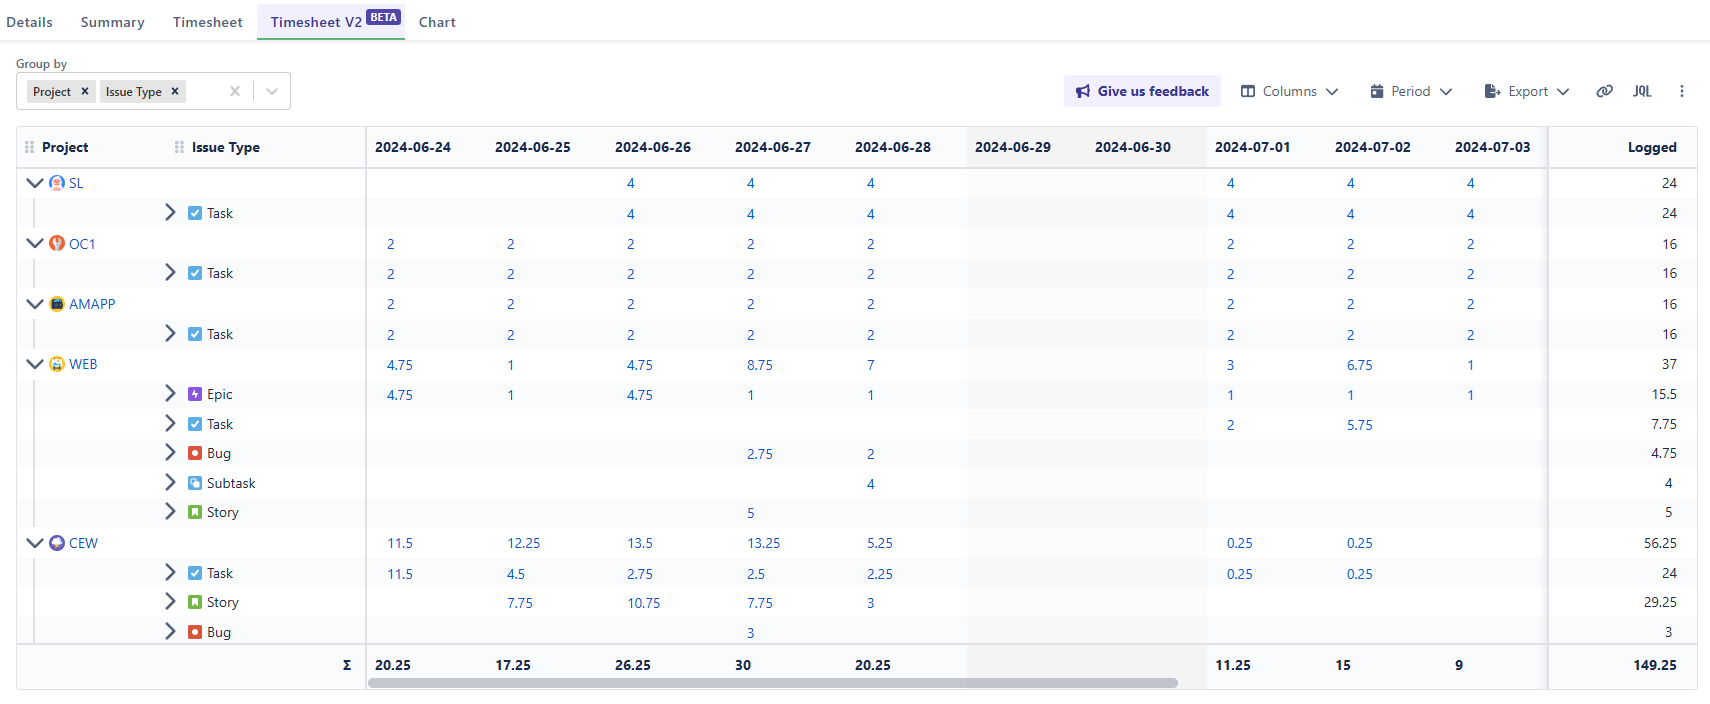
Task: Click the Story icon in WEB group
Action: (x=195, y=512)
